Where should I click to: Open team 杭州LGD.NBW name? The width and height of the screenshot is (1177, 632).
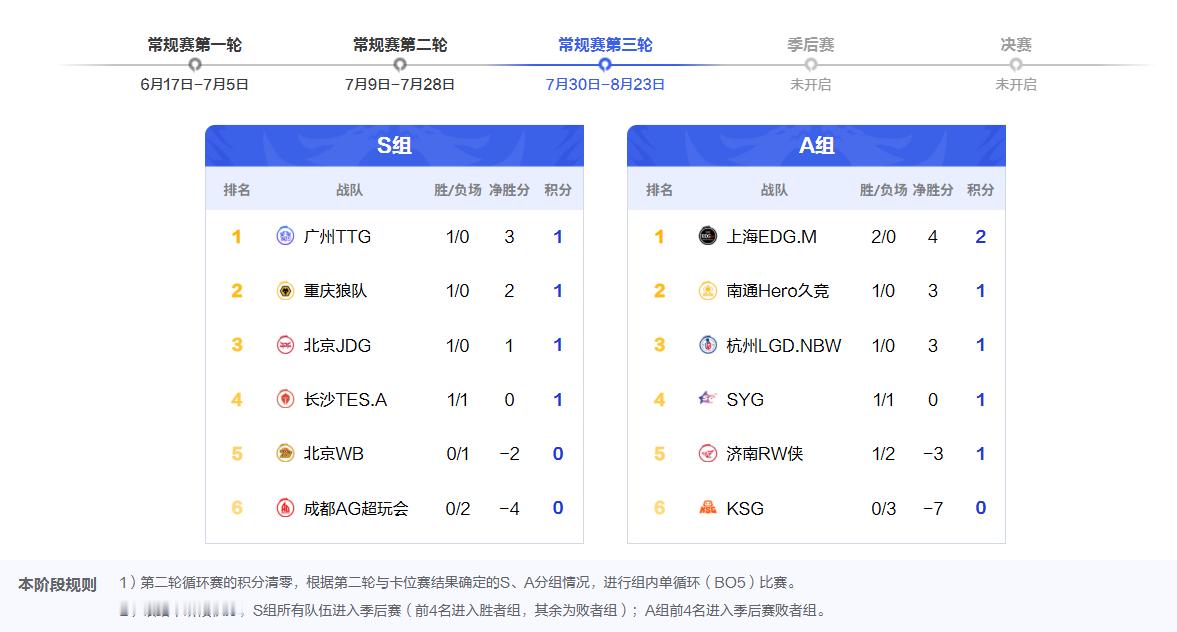click(784, 345)
